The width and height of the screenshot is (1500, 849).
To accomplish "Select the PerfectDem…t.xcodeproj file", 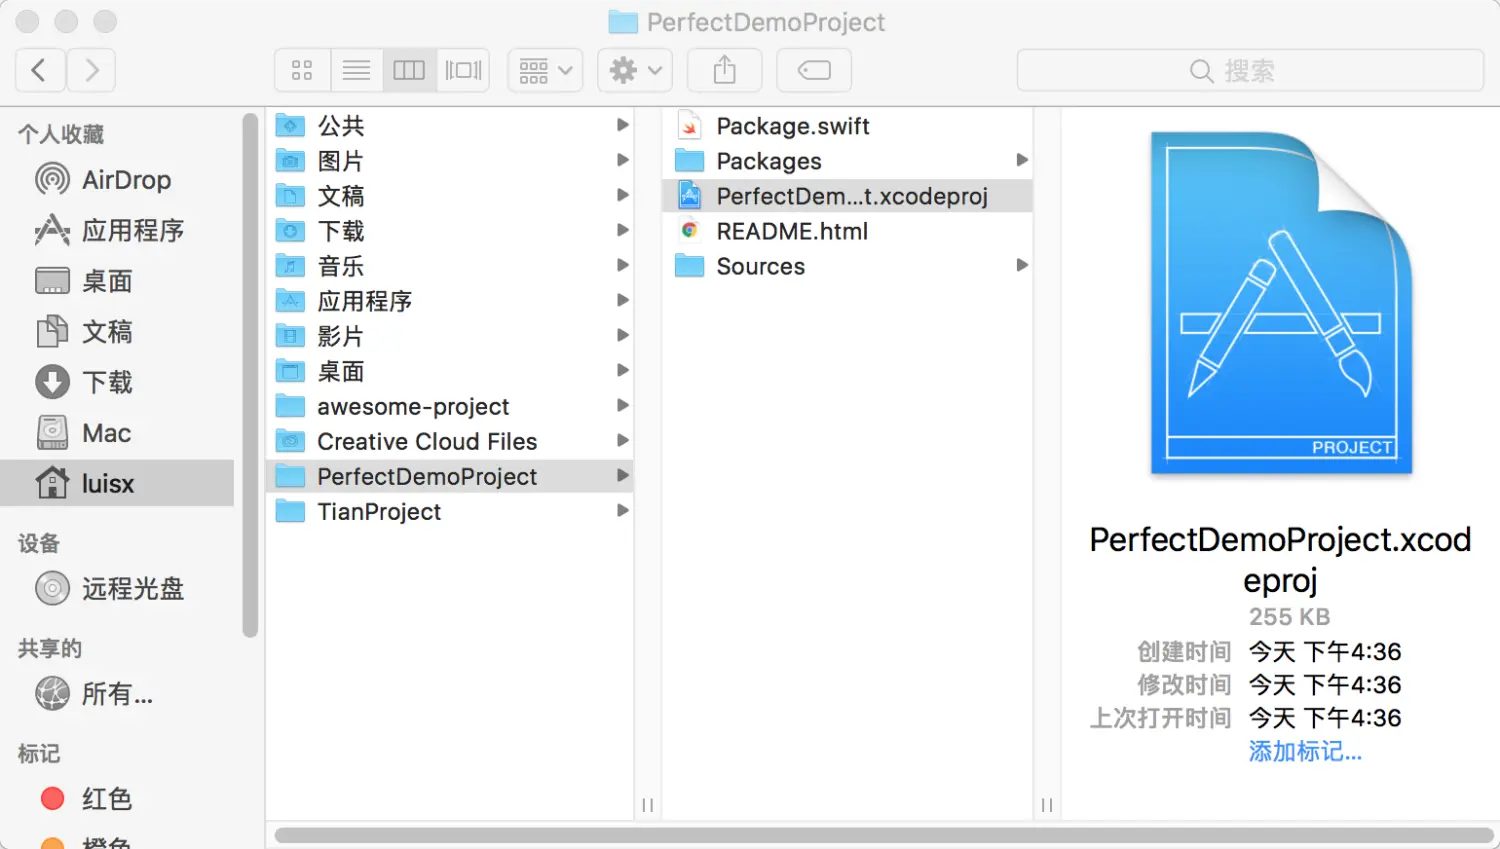I will [x=847, y=196].
